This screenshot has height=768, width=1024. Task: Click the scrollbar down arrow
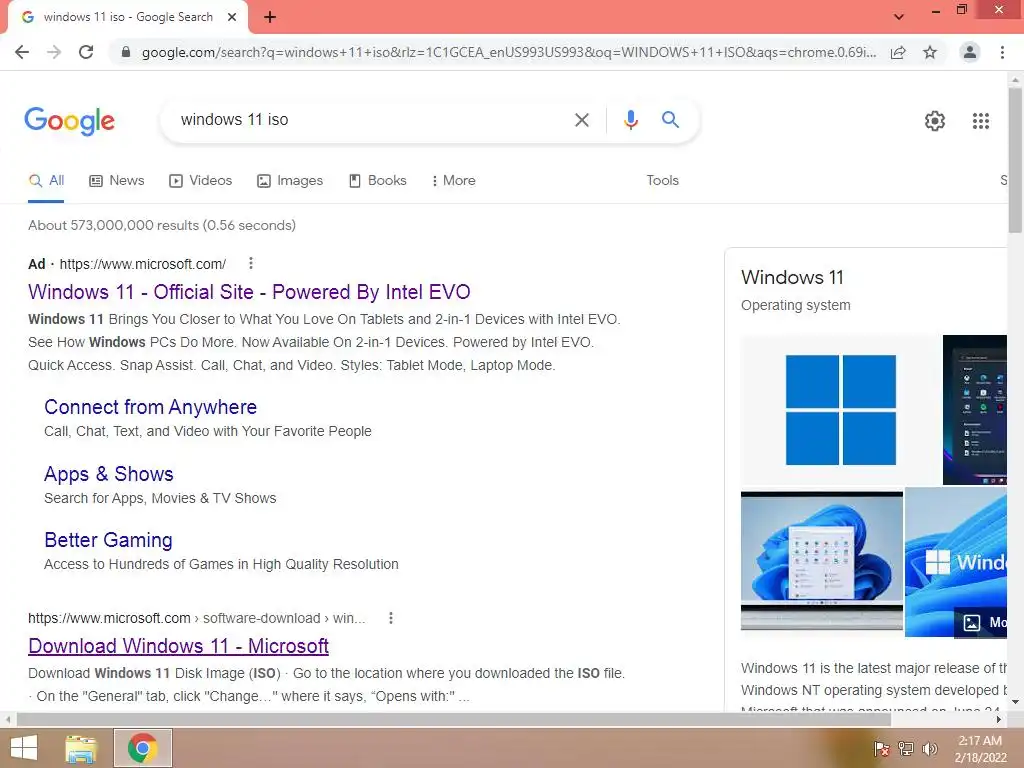(x=1015, y=703)
